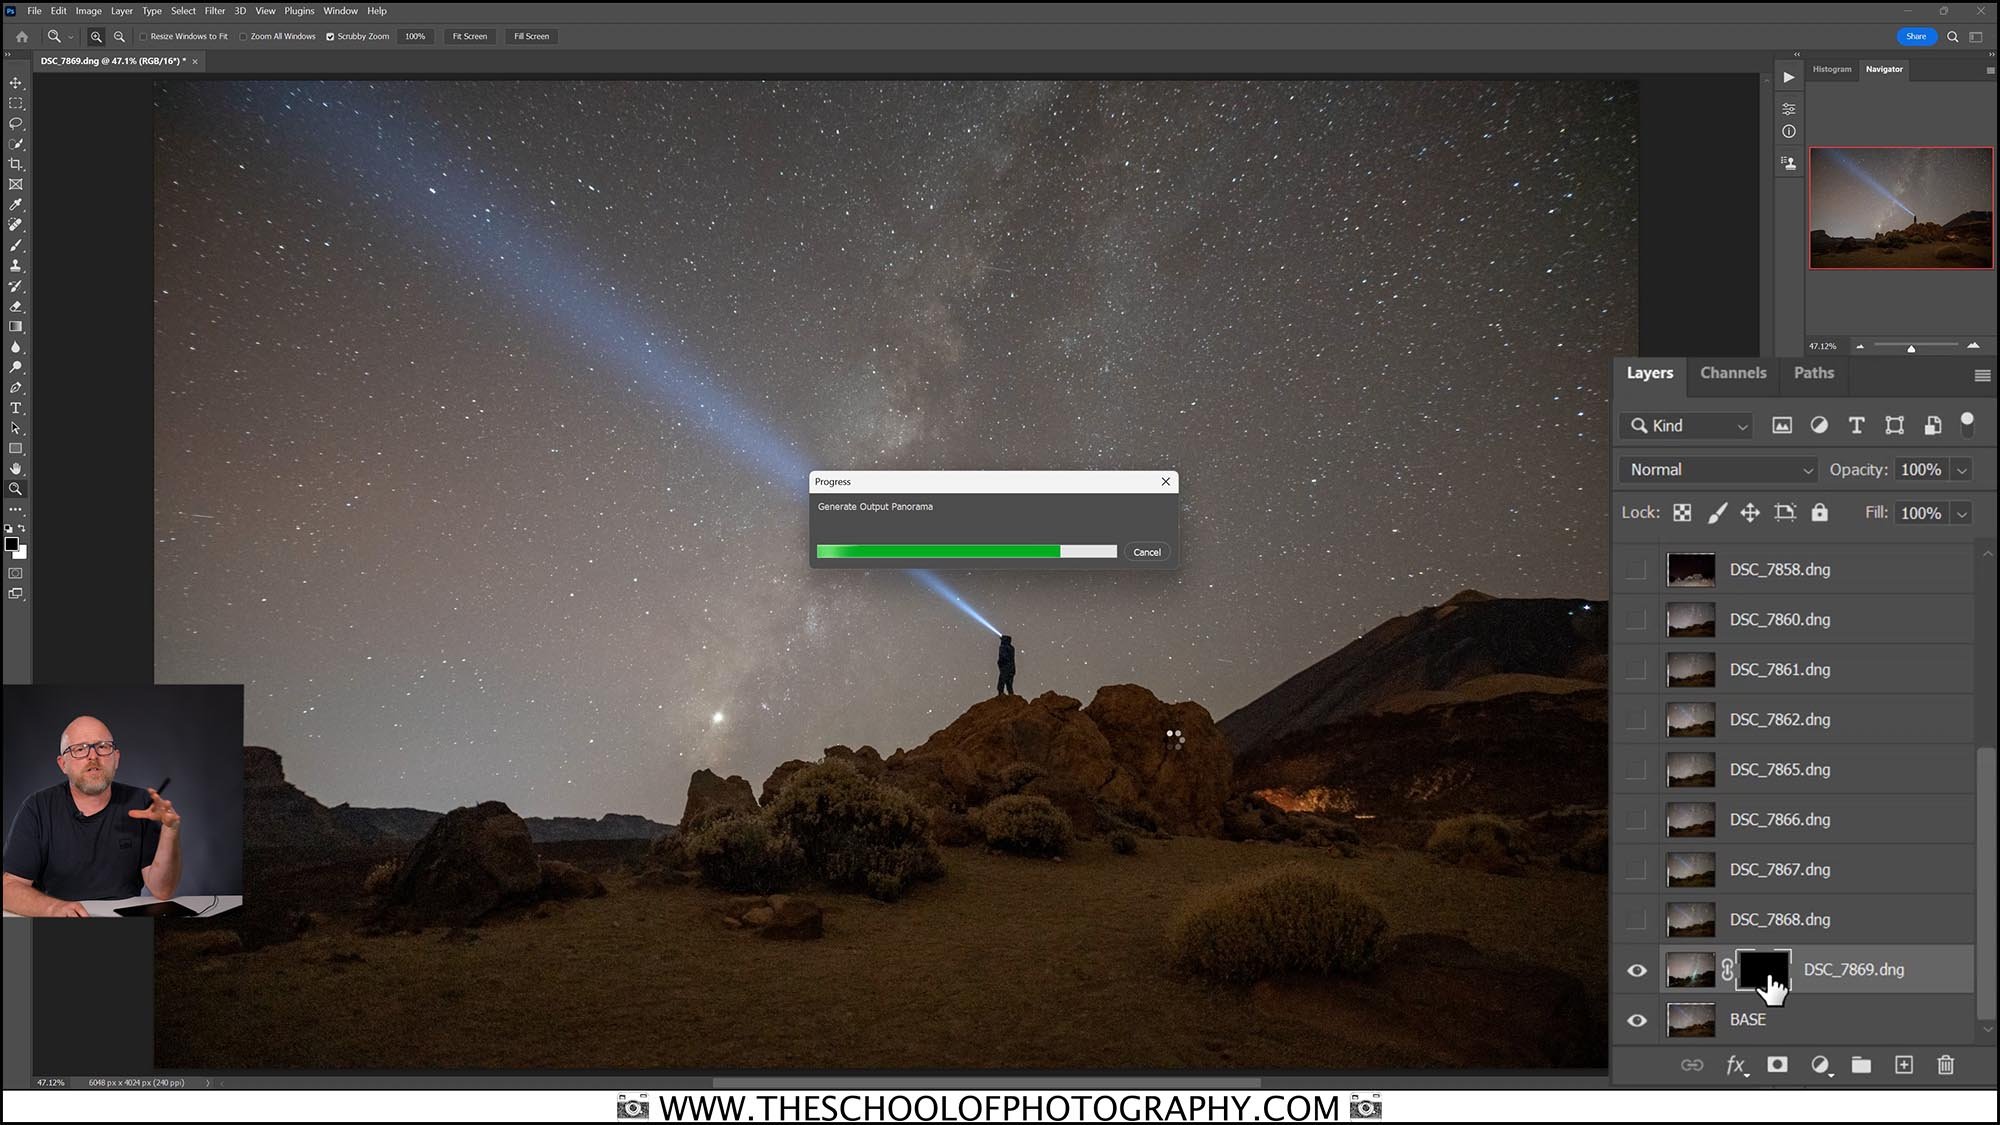Click the lock all padlock icon
2000x1125 pixels.
1819,513
